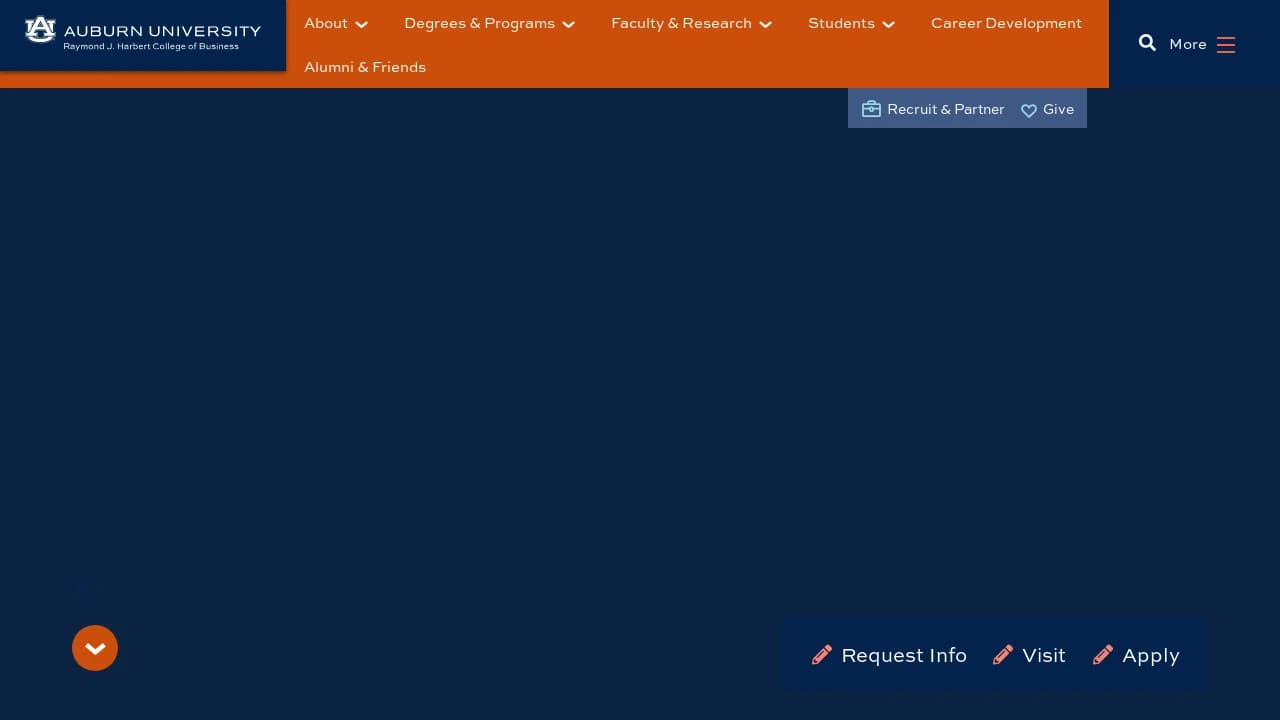Click the Request Info action

point(903,655)
